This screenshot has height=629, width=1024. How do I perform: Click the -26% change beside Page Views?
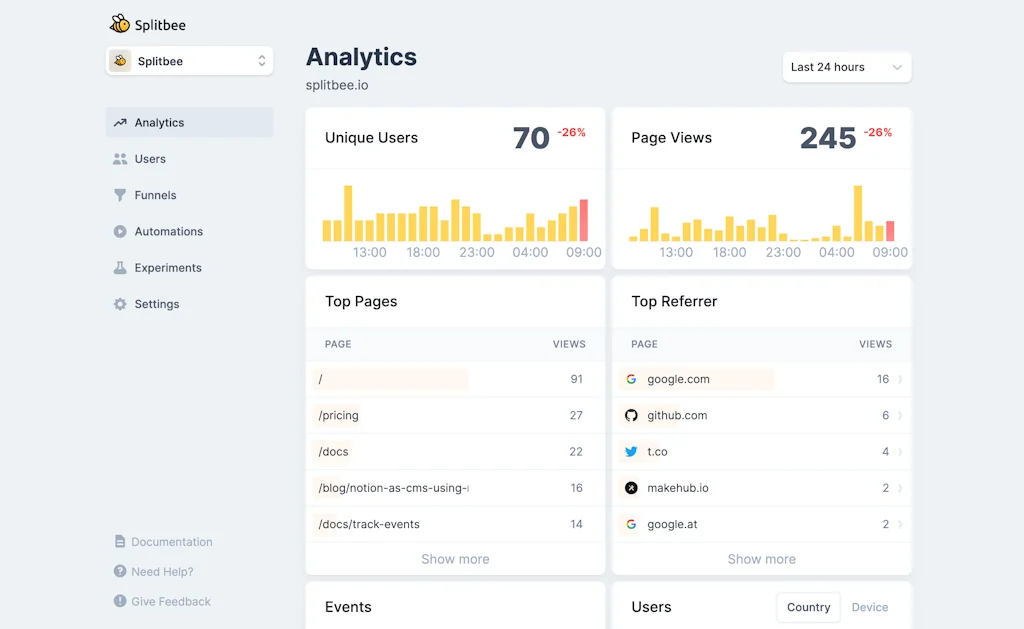[878, 132]
